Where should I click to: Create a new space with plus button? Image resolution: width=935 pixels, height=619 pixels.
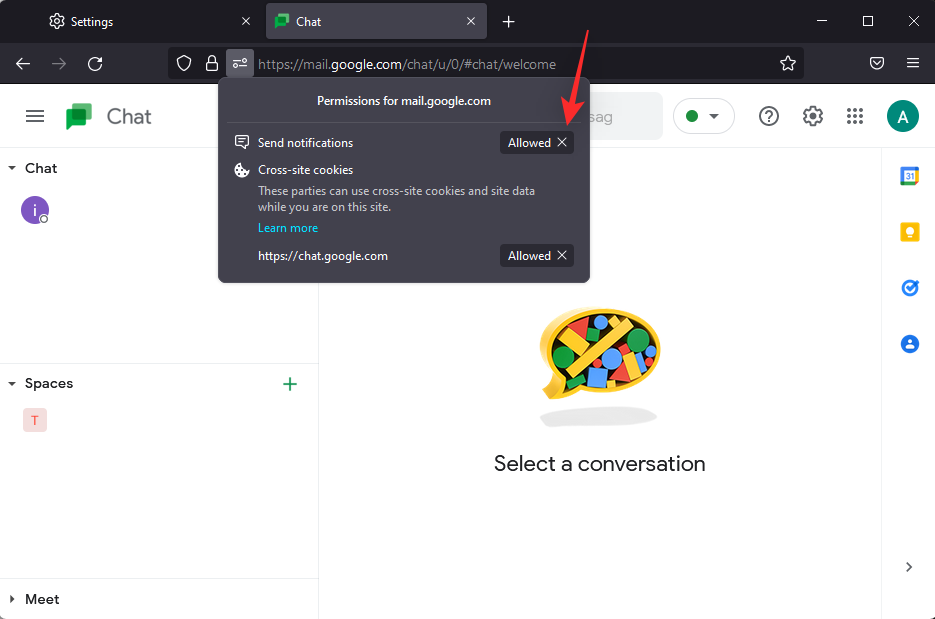tap(290, 384)
